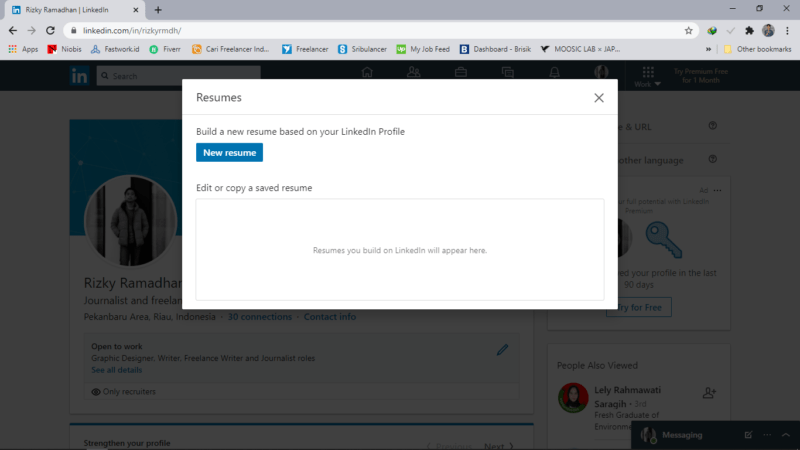800x450 pixels.
Task: Close the Rizky Ramadhan LinkedIn tab
Action: (136, 10)
